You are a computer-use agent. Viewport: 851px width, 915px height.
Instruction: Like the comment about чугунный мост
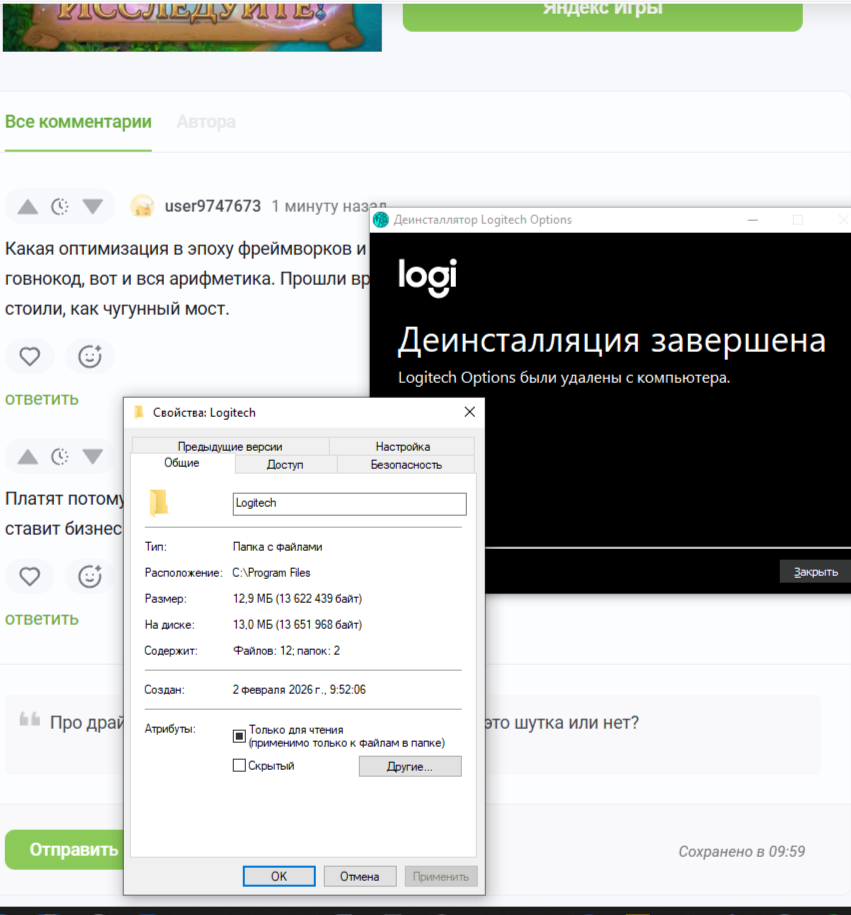point(30,357)
